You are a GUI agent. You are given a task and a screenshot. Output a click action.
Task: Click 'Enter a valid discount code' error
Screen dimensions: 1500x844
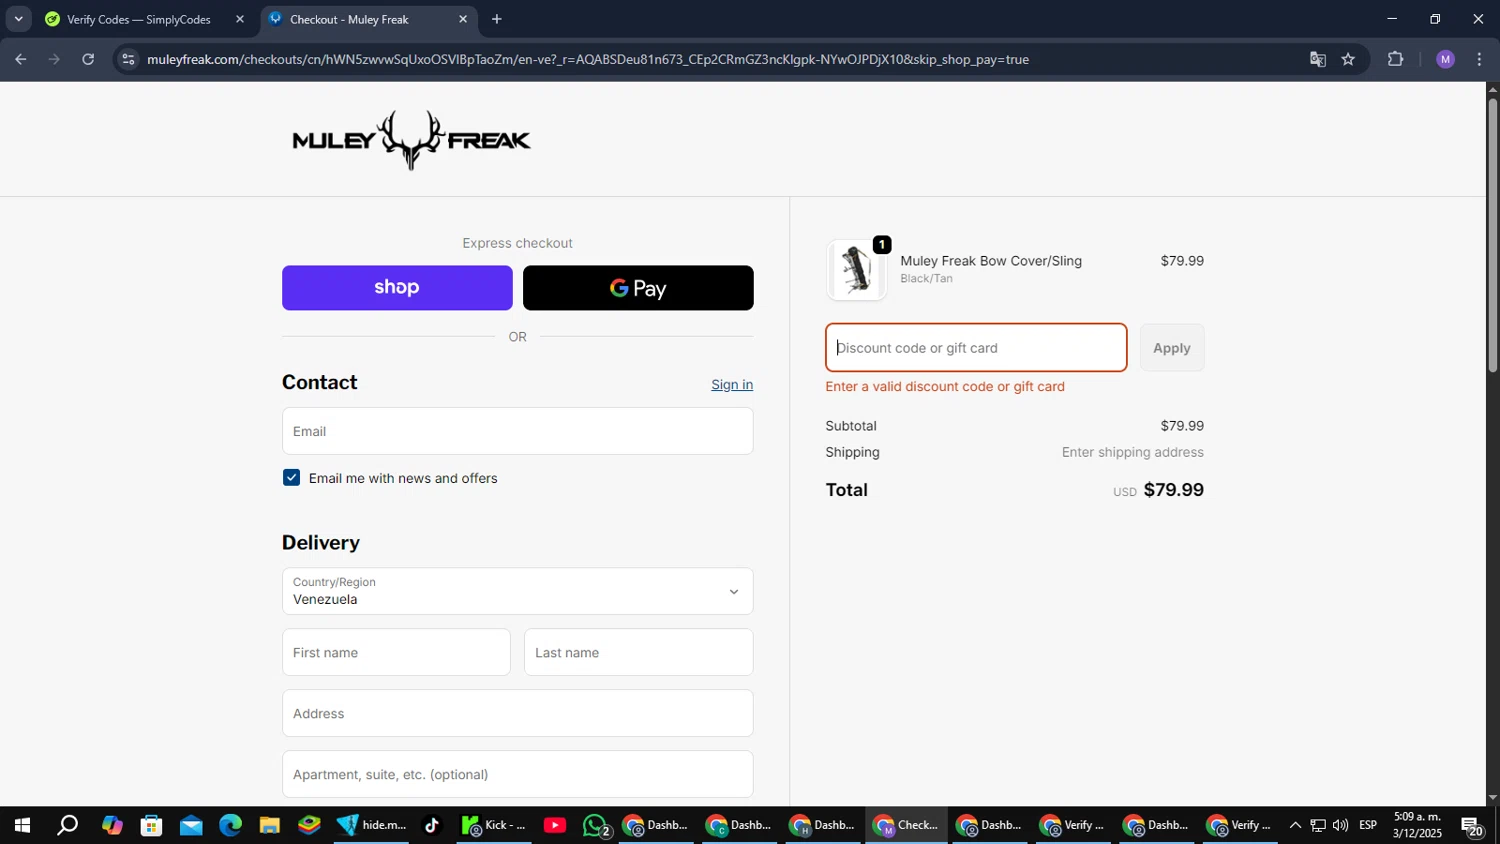[x=945, y=387]
